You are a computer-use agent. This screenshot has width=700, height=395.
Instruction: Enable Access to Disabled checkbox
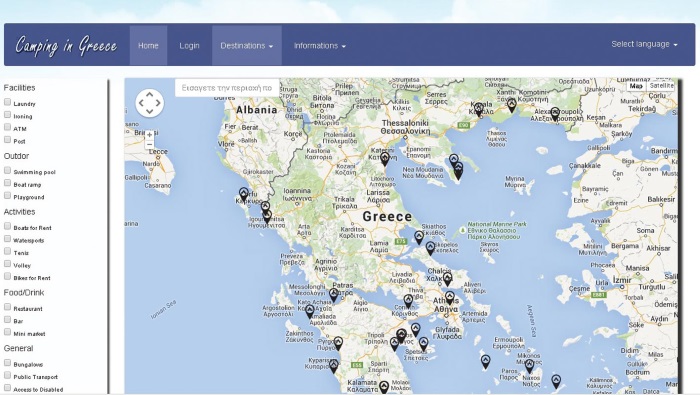point(7,388)
